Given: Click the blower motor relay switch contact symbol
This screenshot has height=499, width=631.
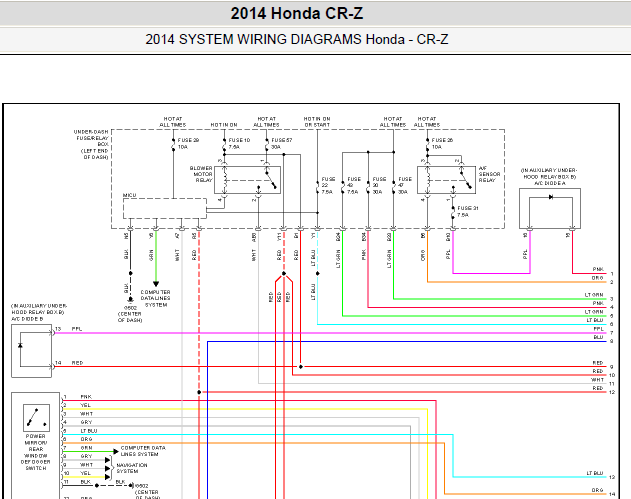Looking at the screenshot, I should tap(270, 179).
